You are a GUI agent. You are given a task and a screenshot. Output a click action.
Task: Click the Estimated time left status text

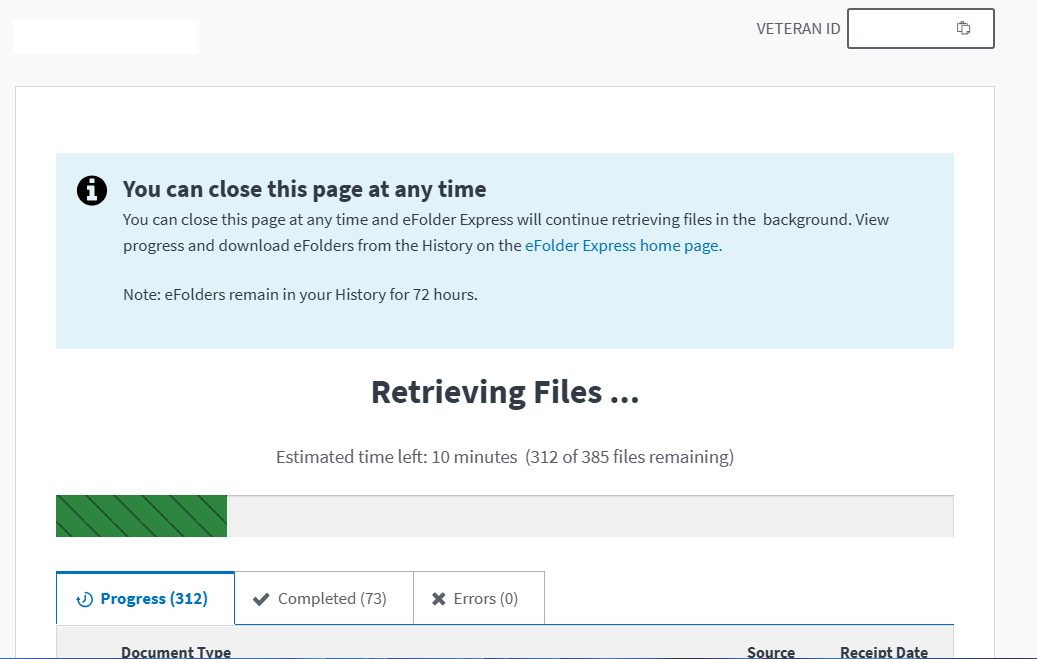tap(505, 457)
